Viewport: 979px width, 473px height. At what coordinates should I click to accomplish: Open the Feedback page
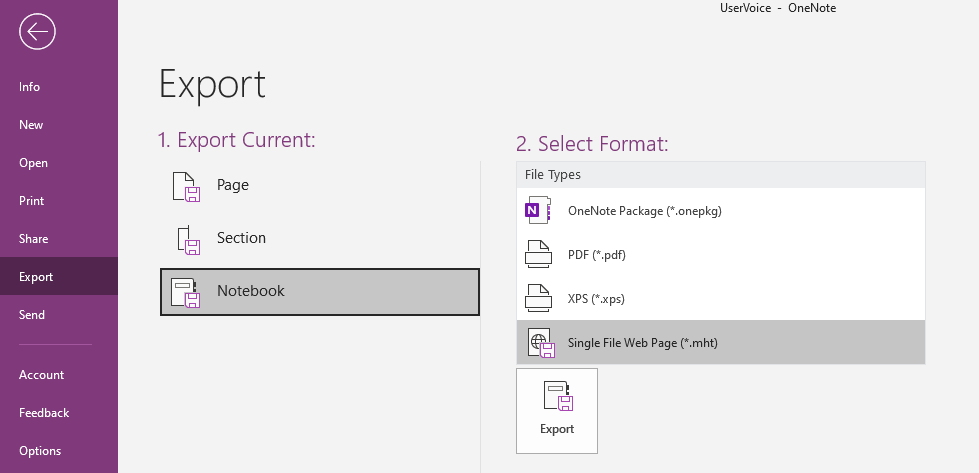tap(59, 413)
